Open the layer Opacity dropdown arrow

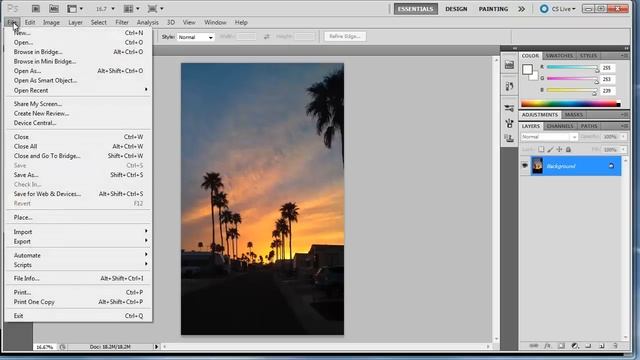tap(623, 137)
